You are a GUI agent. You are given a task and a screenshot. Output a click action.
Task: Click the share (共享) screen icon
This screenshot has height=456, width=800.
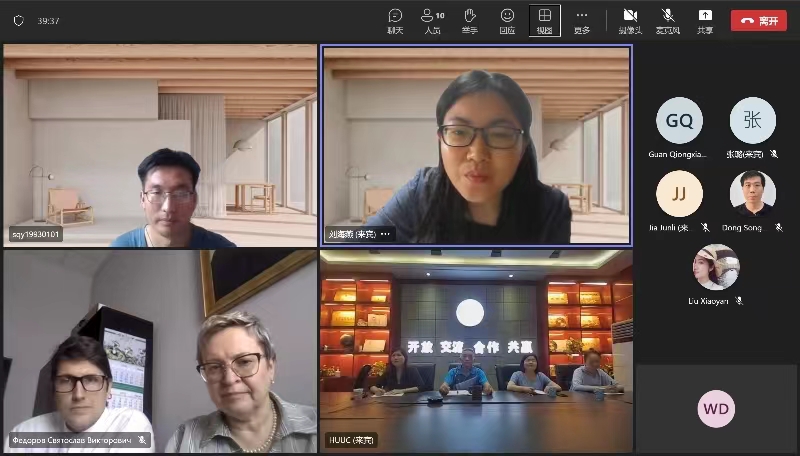(705, 19)
